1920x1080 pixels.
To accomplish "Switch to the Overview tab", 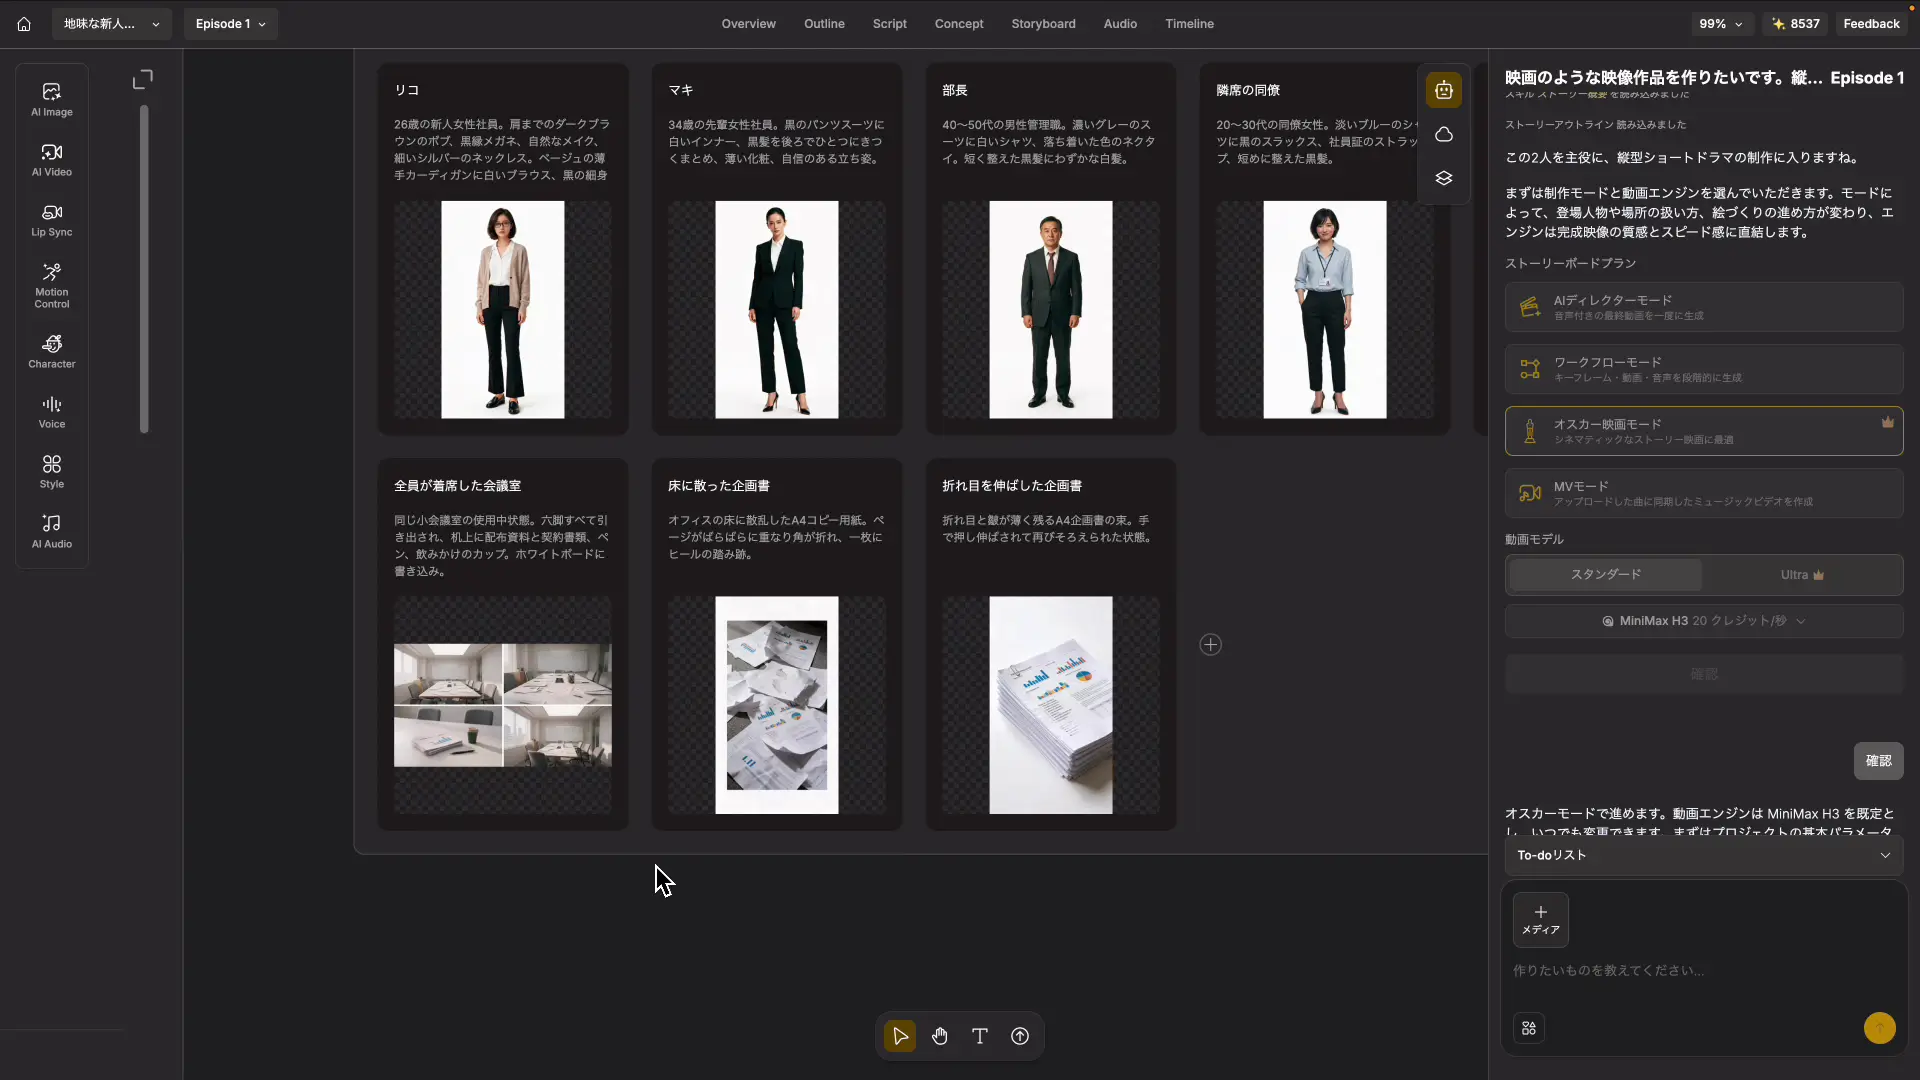I will [749, 24].
